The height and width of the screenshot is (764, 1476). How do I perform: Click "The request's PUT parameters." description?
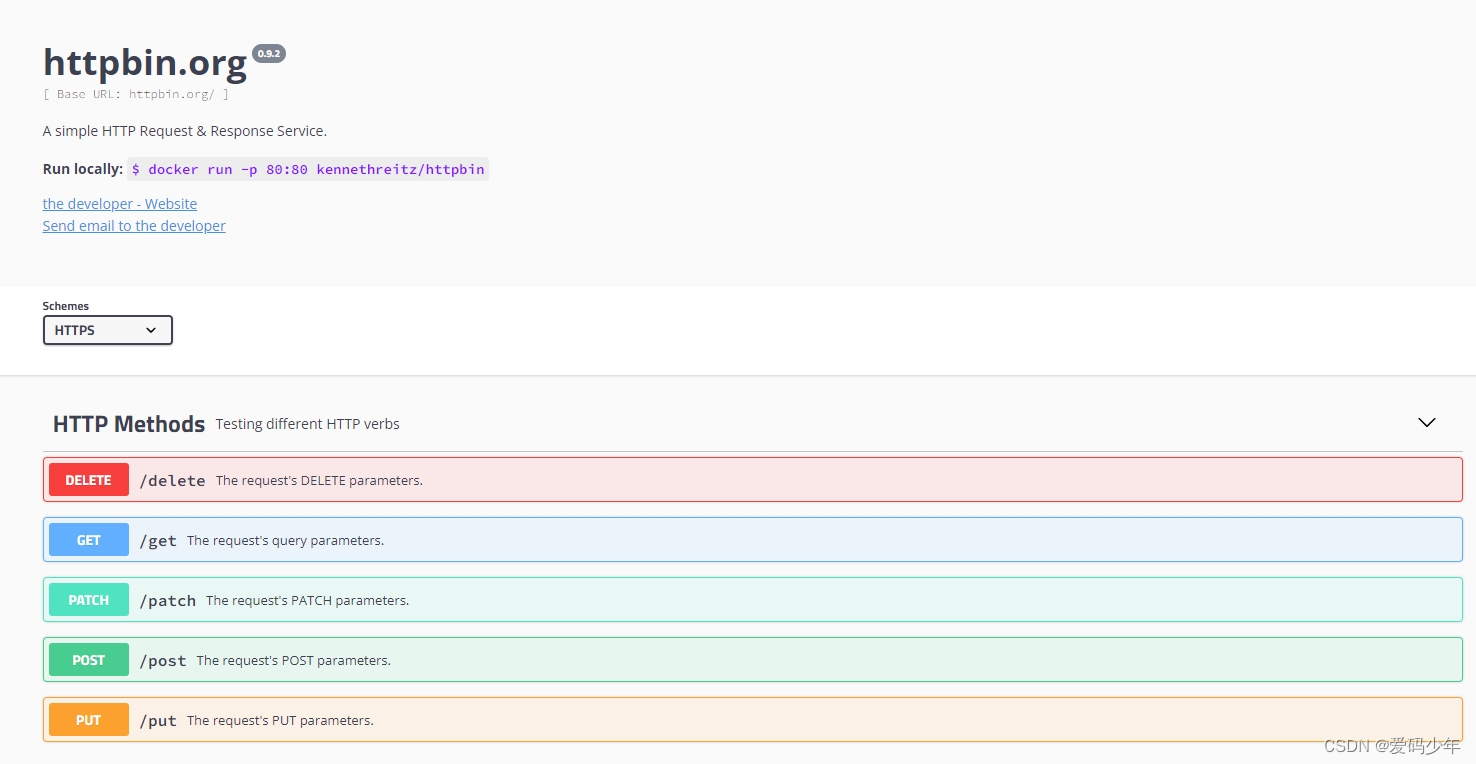[x=280, y=721]
